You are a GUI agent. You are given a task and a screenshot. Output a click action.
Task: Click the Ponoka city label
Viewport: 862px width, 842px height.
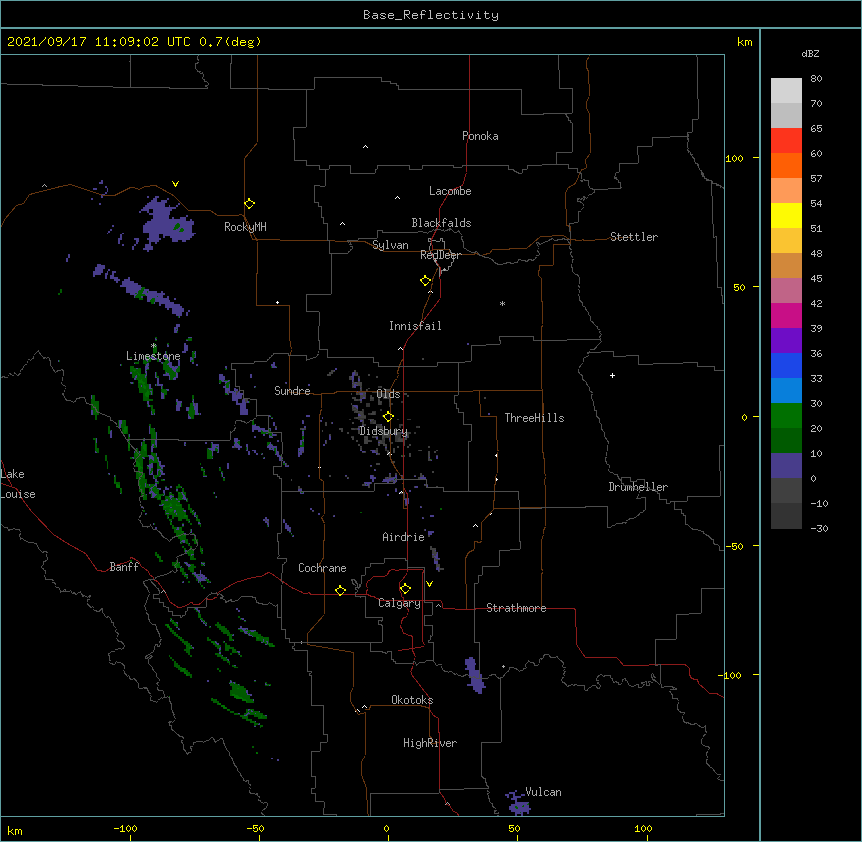(480, 136)
